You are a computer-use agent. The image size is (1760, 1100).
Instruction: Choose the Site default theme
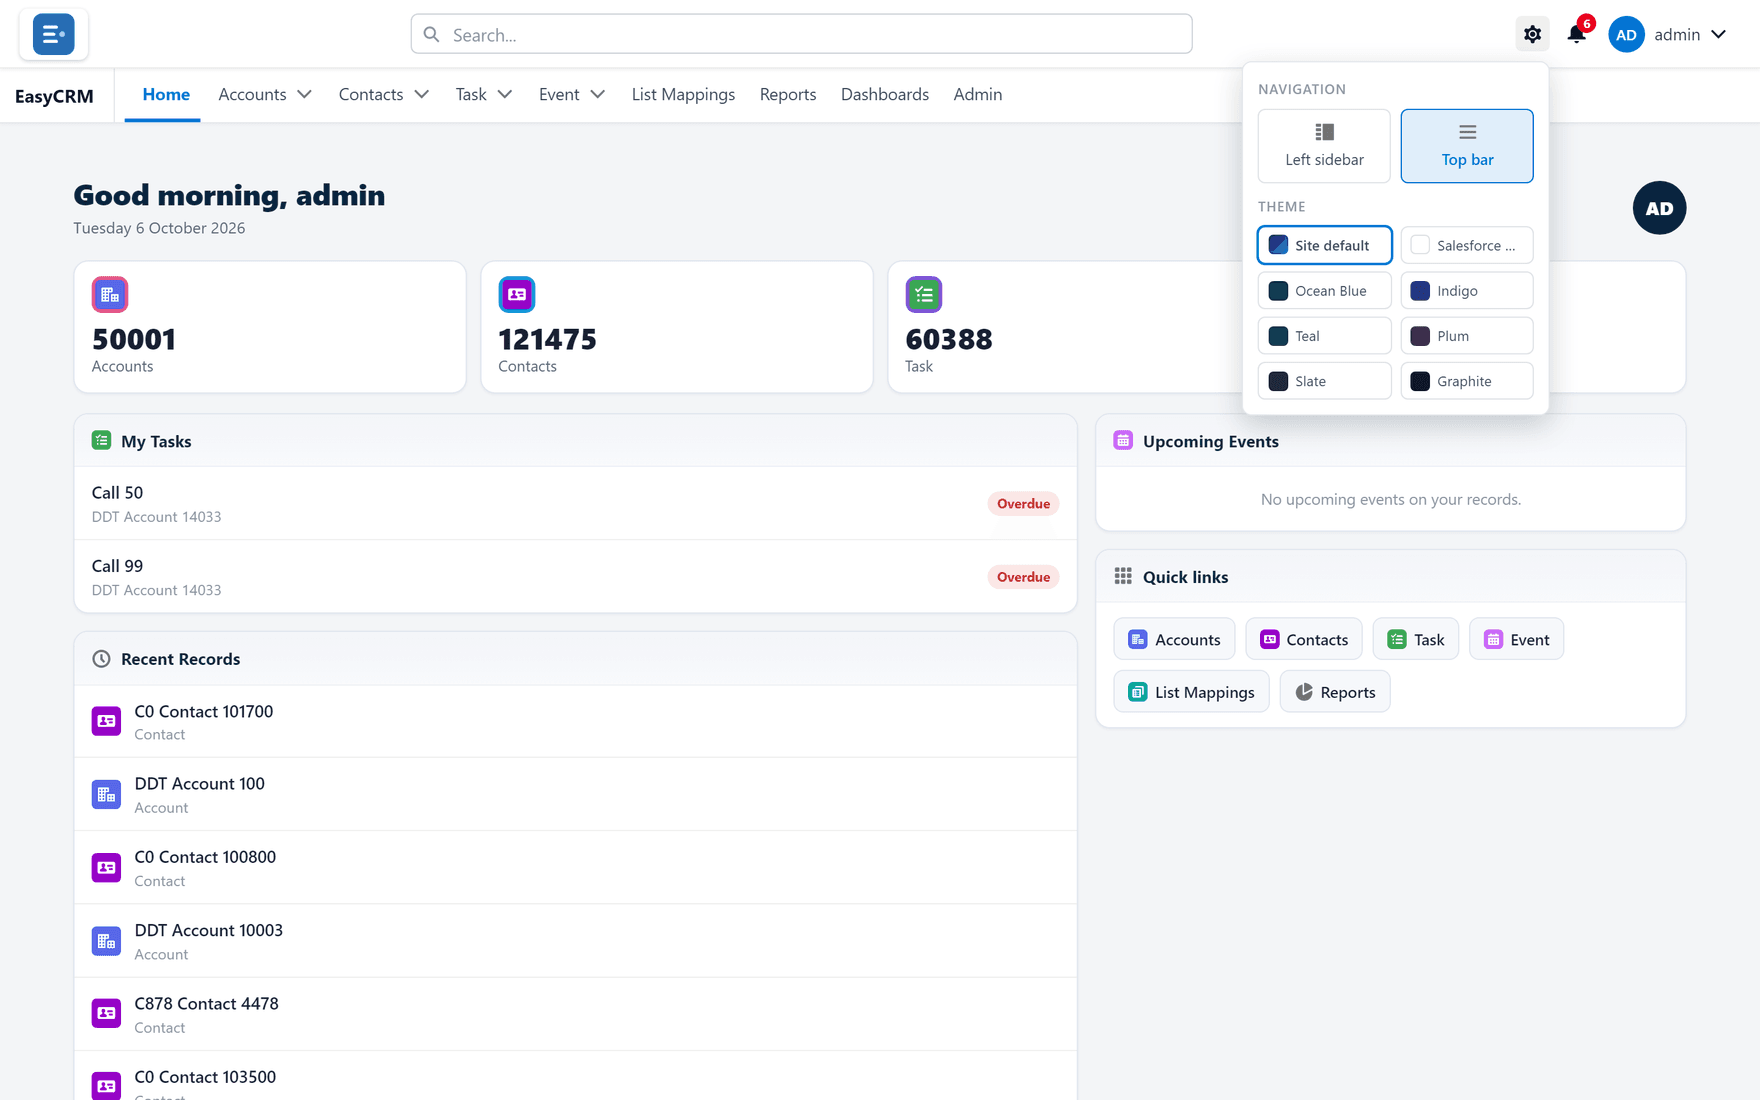[x=1324, y=245]
